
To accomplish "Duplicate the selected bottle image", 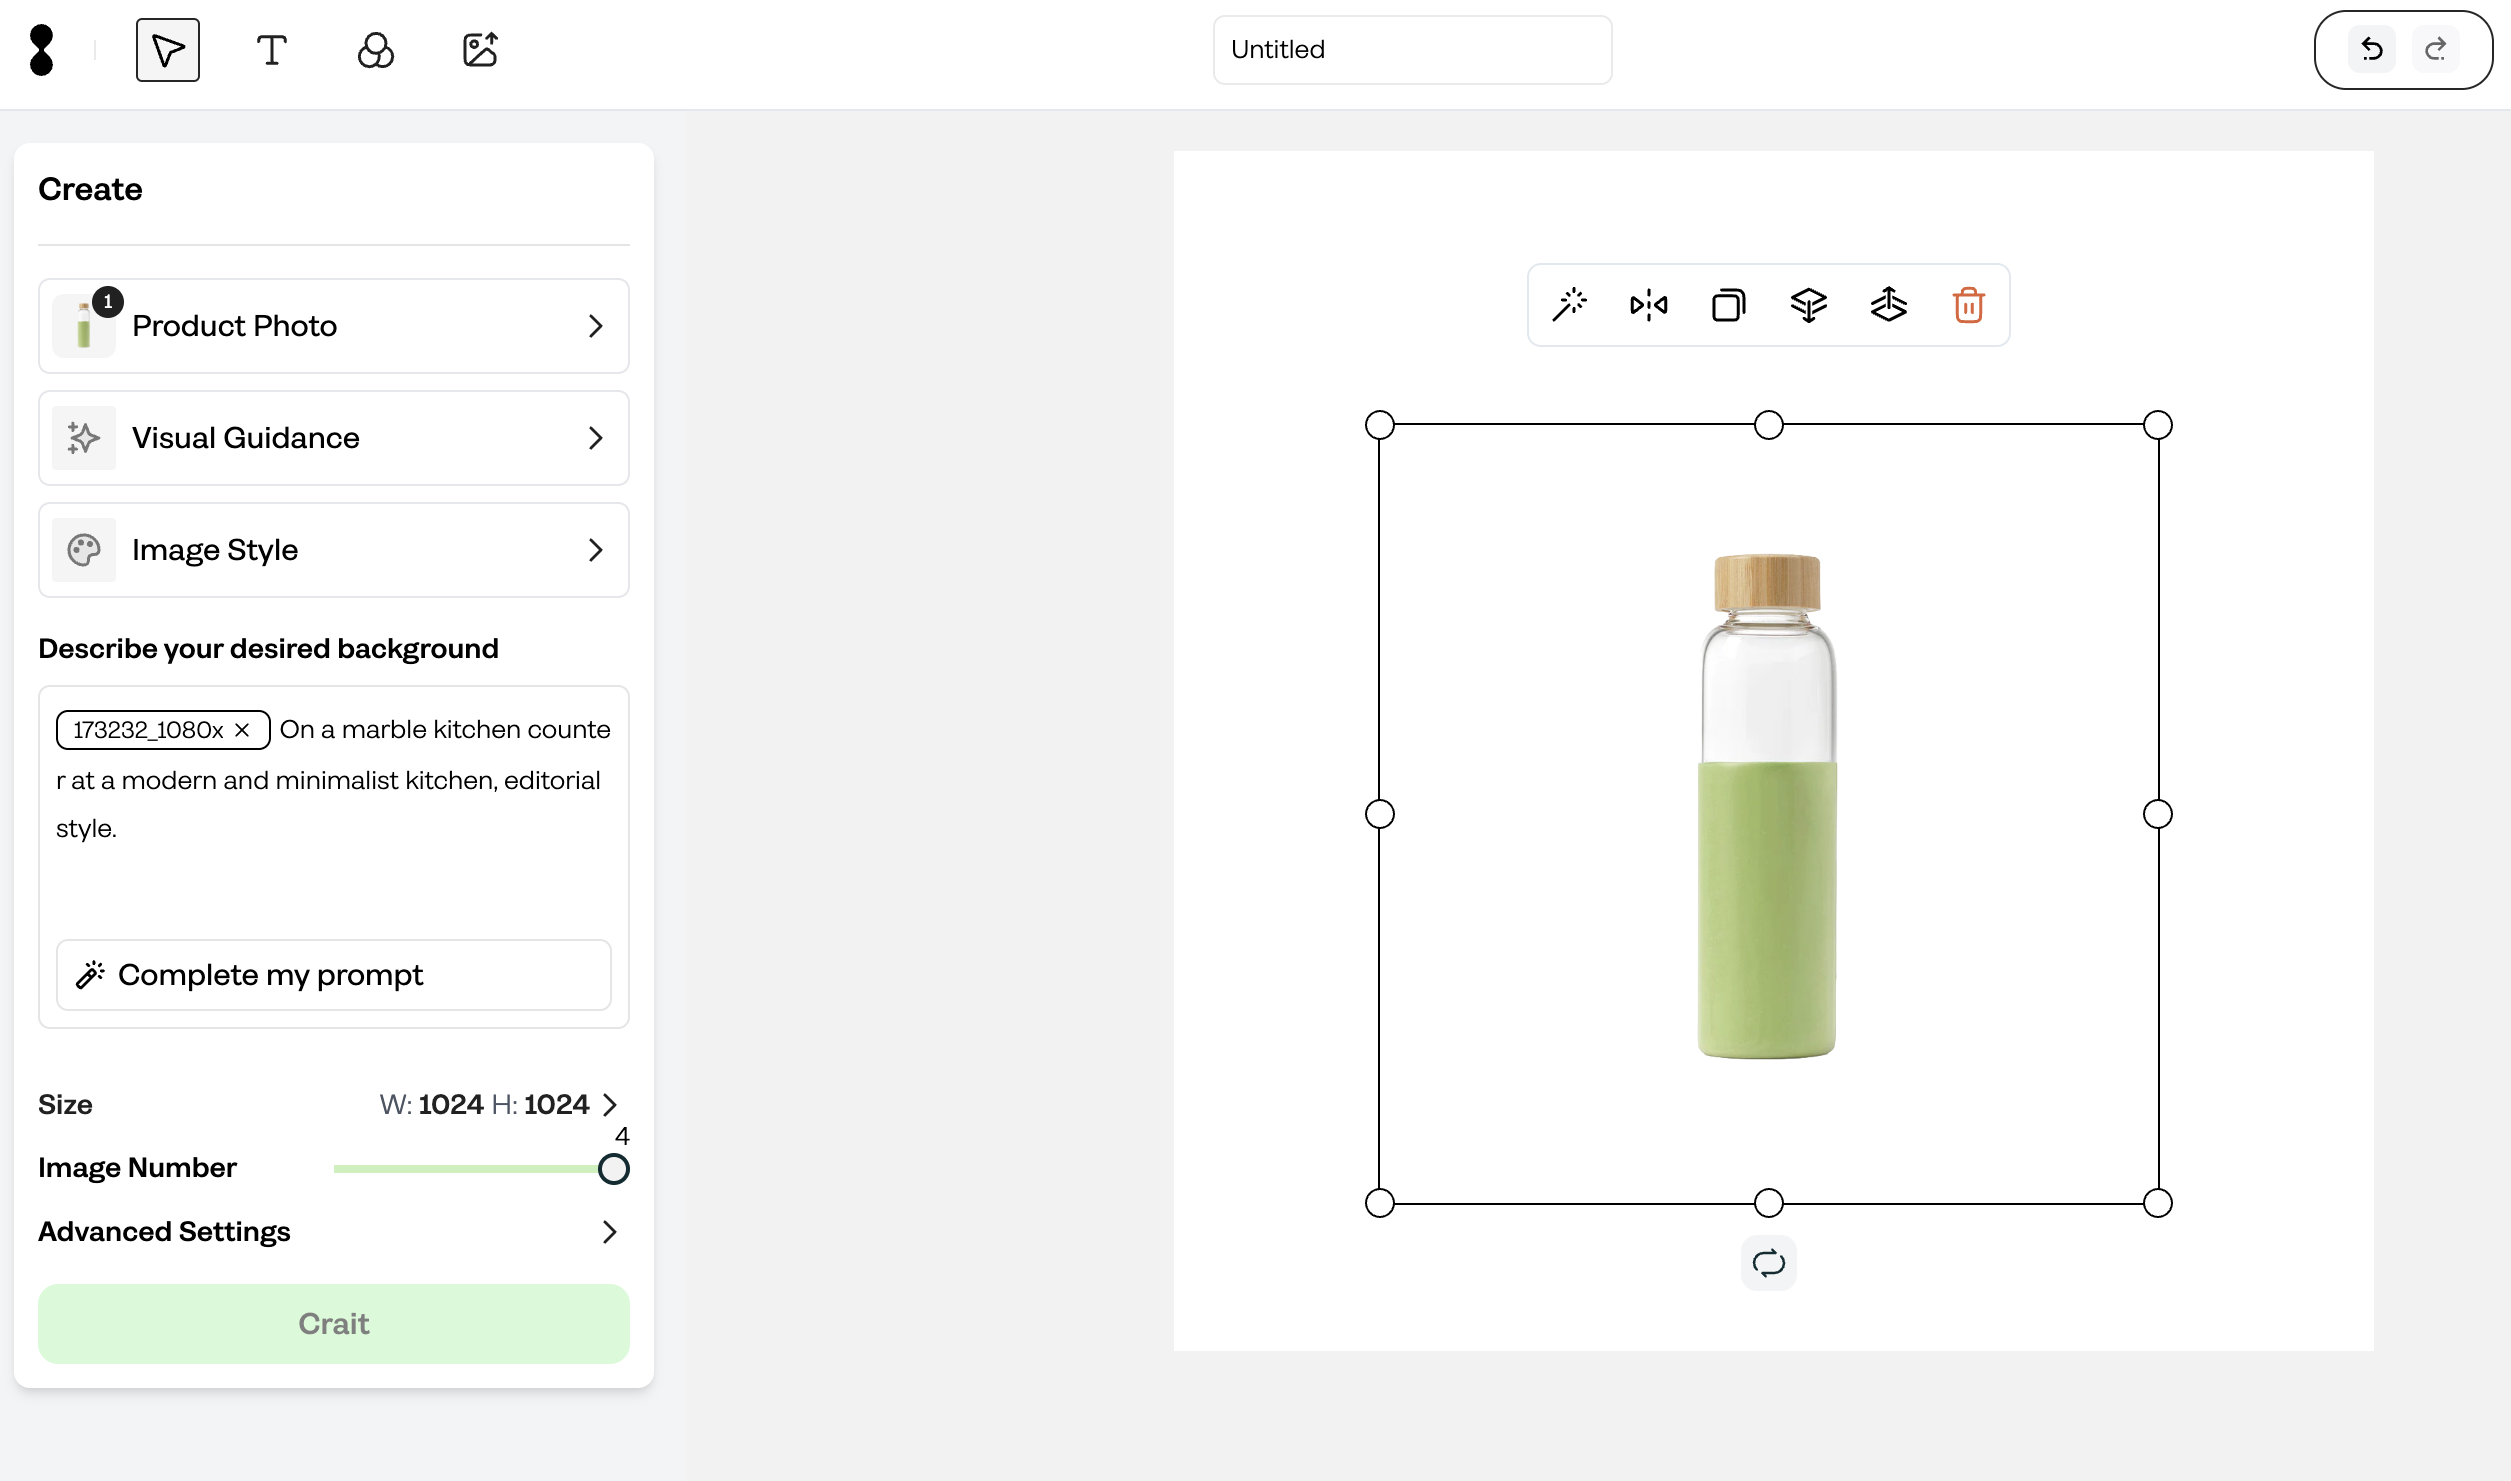I will tap(1729, 305).
